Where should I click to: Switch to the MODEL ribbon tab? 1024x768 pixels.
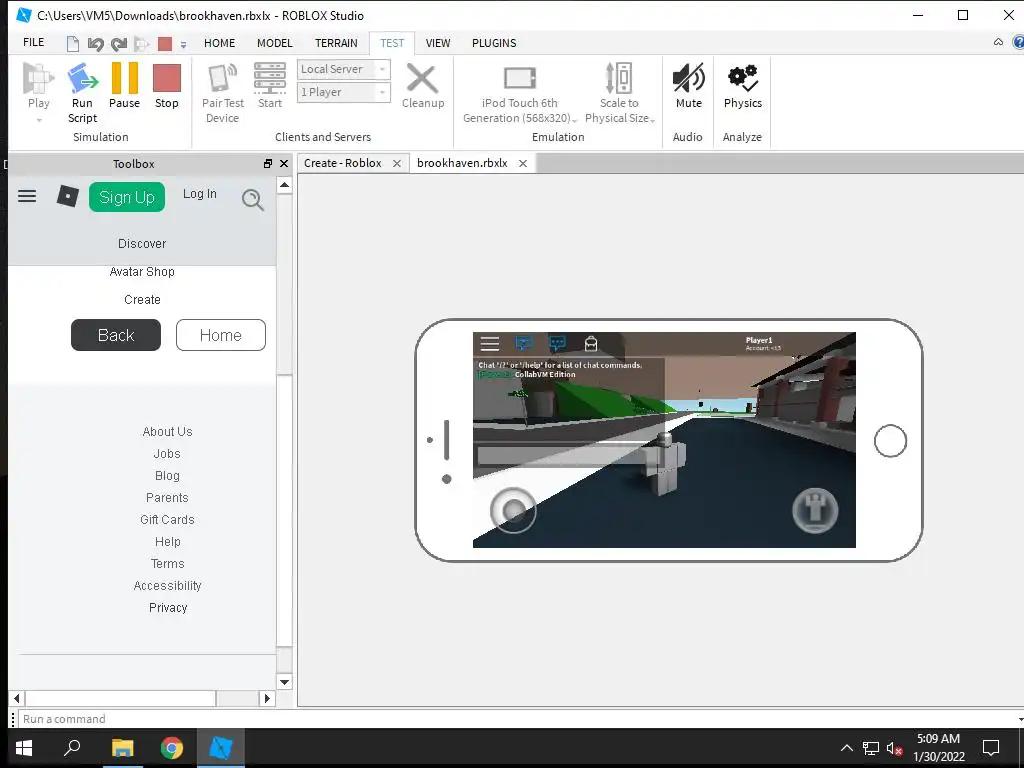(274, 43)
